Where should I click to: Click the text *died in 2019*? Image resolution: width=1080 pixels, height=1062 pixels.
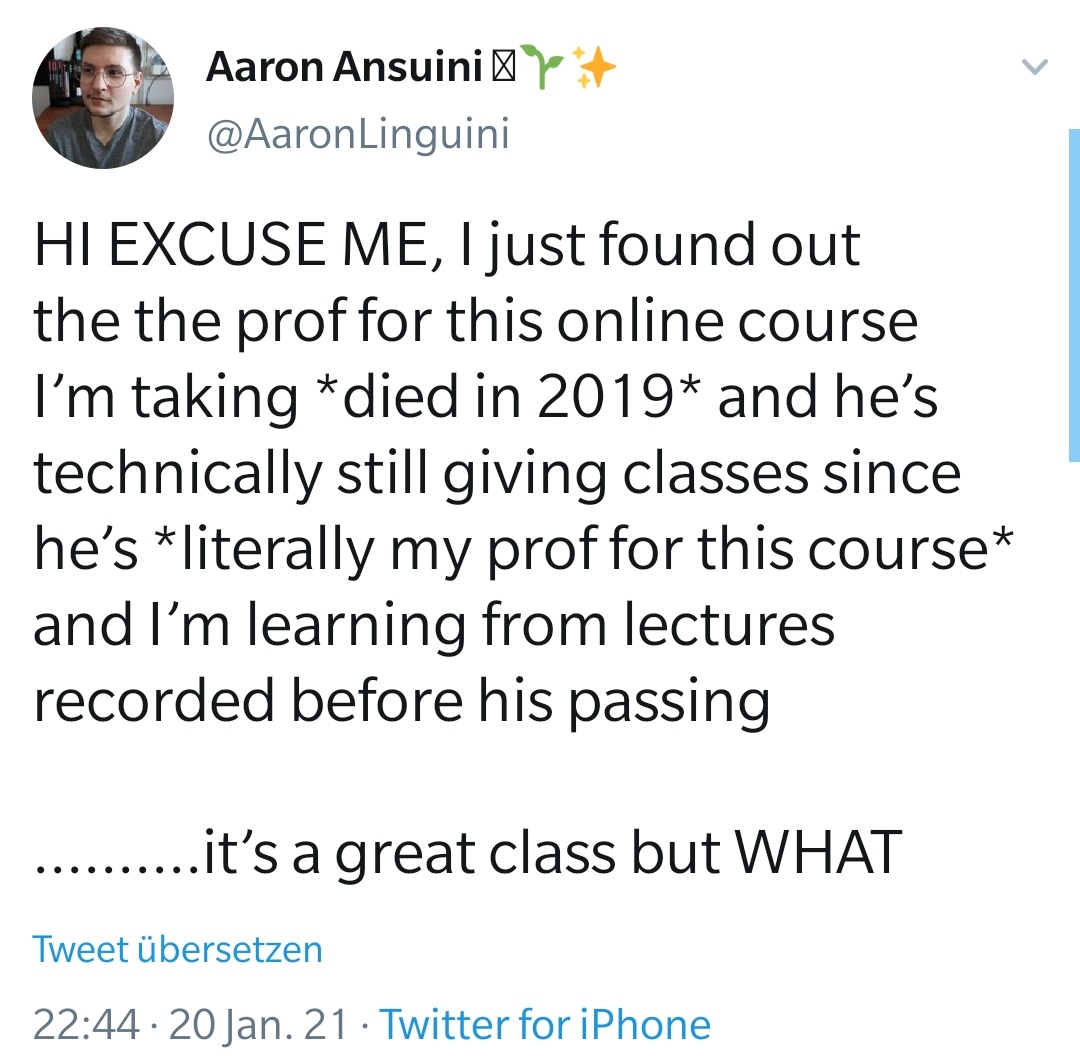coord(507,397)
